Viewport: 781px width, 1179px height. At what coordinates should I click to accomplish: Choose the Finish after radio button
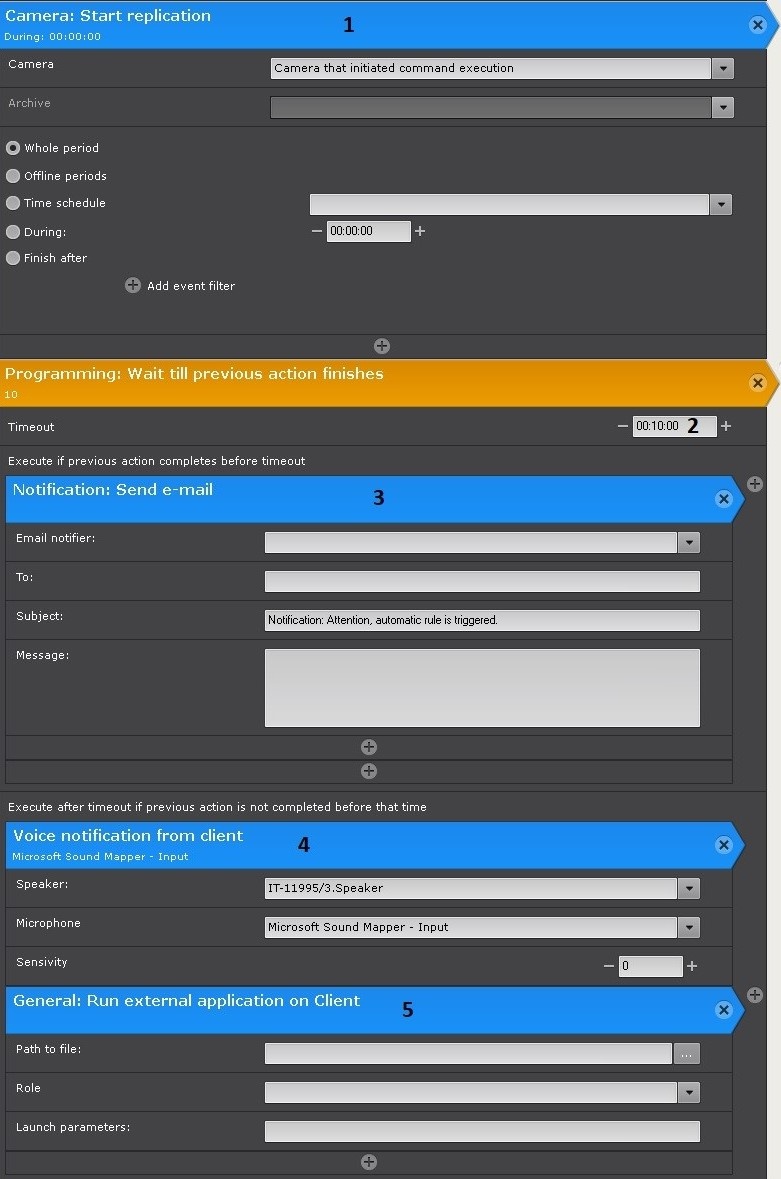coord(13,258)
